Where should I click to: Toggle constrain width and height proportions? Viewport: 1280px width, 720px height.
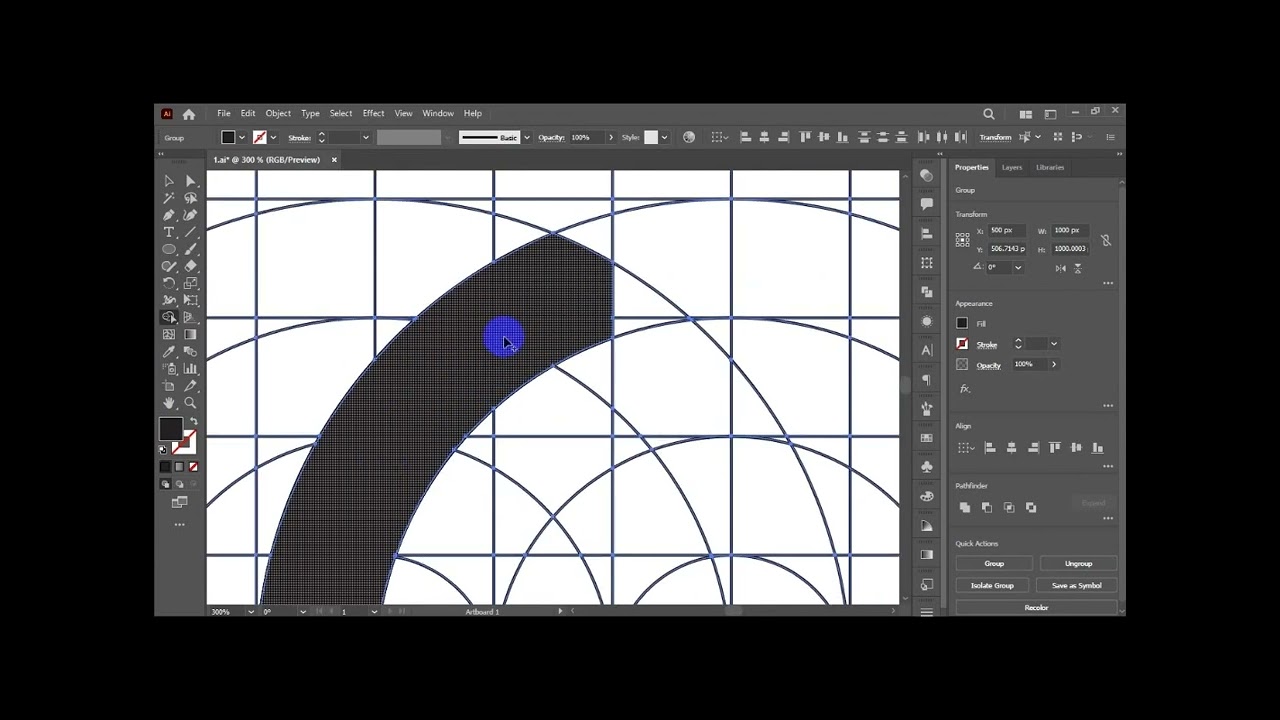pyautogui.click(x=1105, y=240)
